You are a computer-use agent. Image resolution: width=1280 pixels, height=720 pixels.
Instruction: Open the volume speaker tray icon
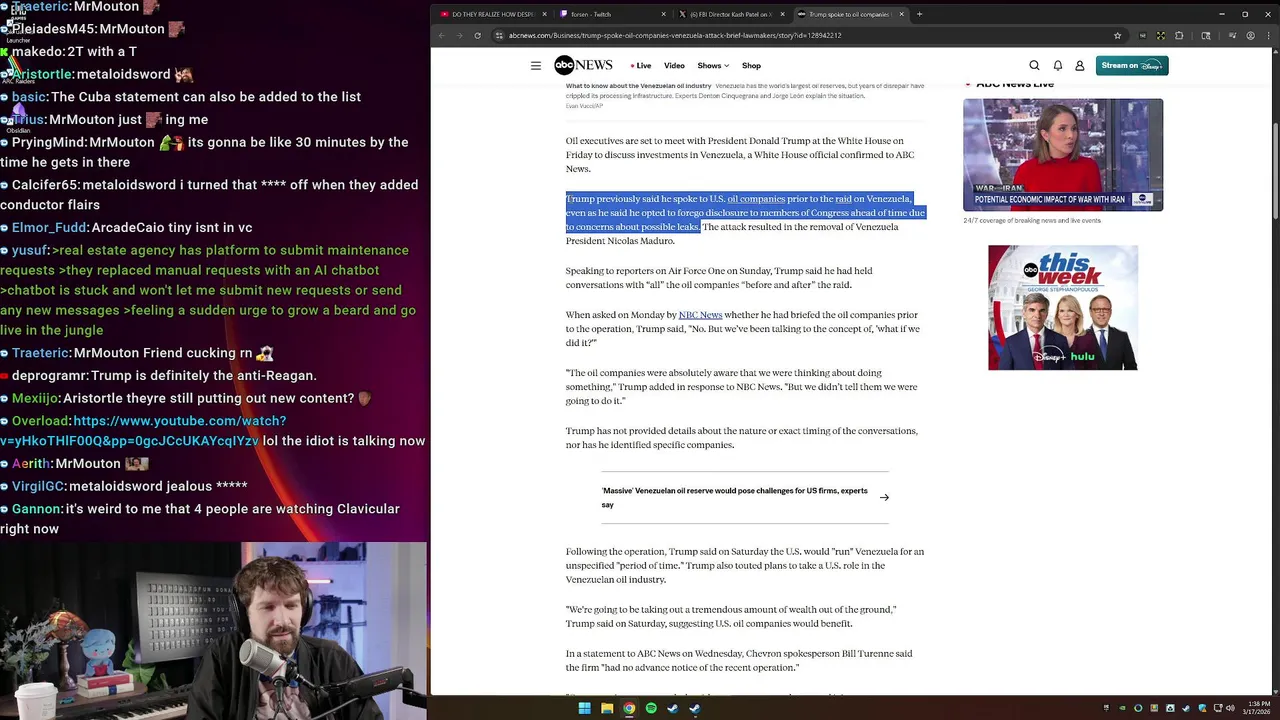1230,708
